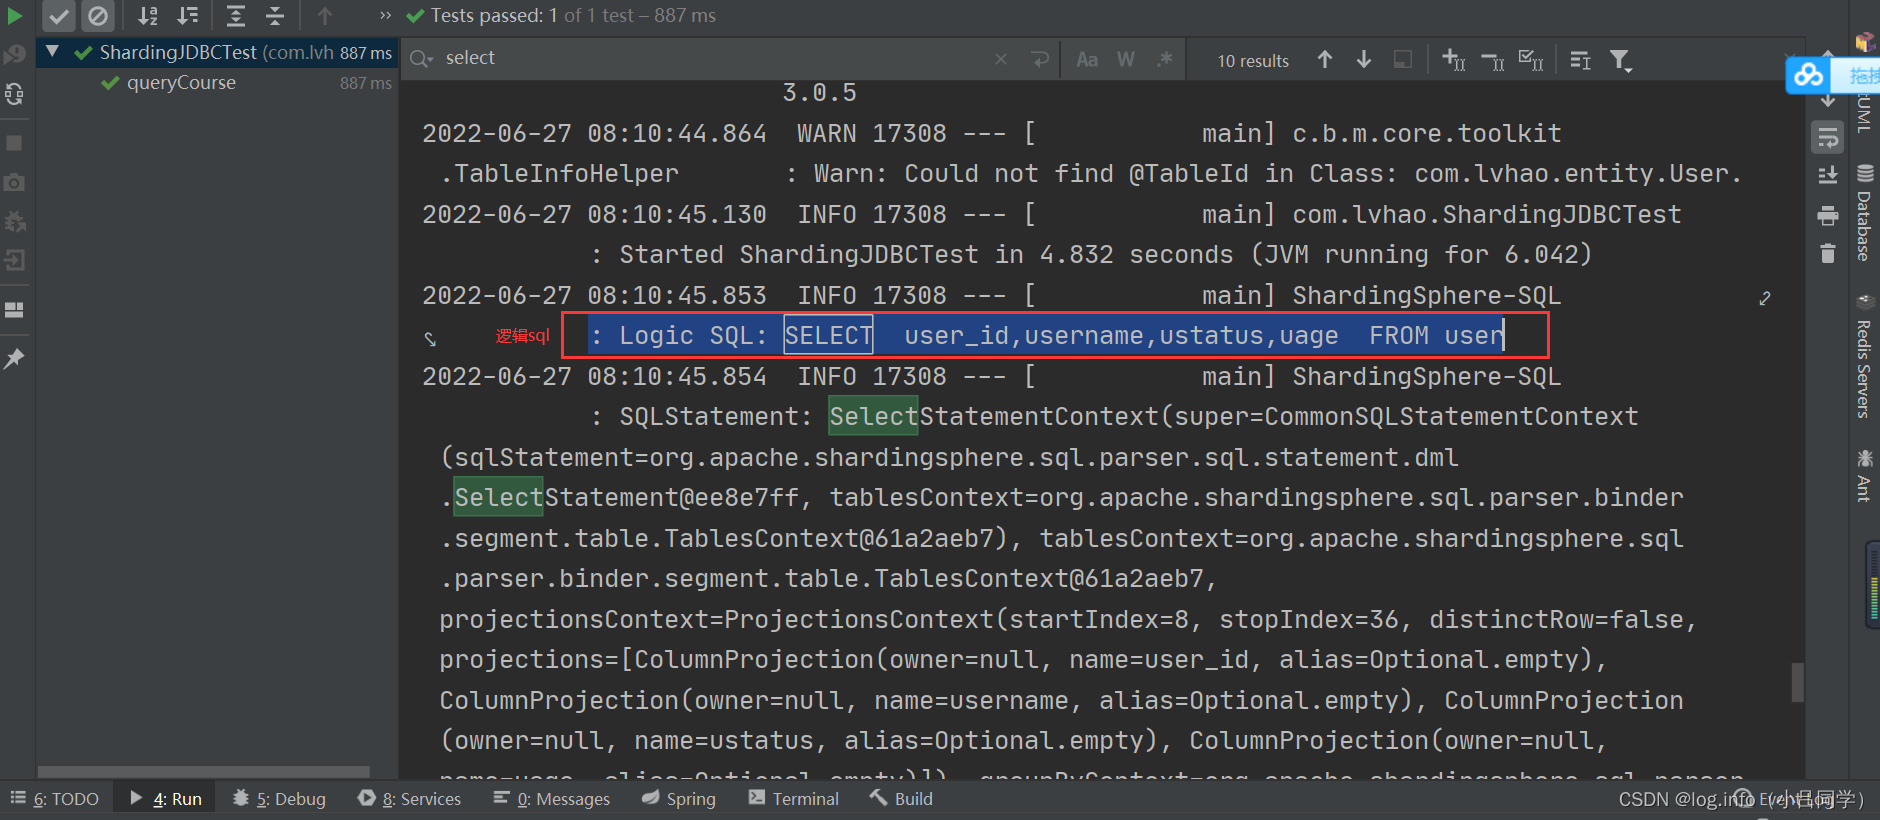
Task: Show more test toolbar actions chevron
Action: [x=385, y=16]
